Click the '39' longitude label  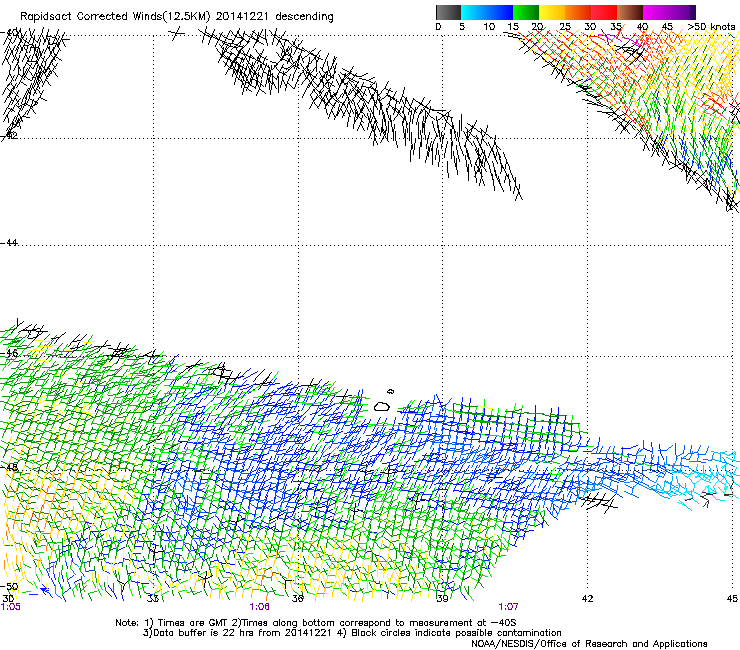[442, 599]
